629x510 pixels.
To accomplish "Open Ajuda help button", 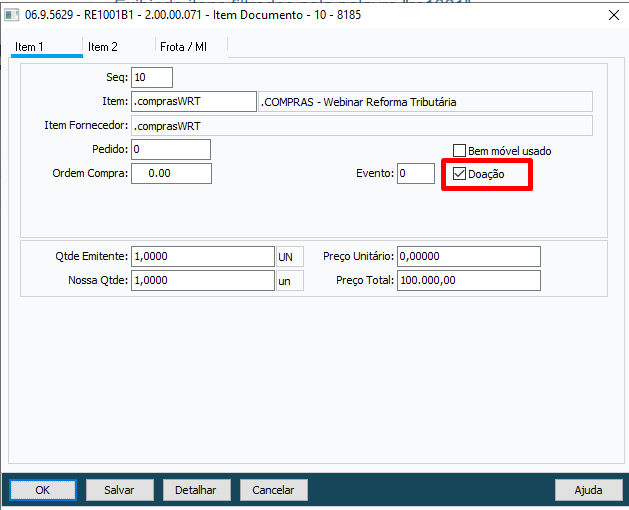I will 588,490.
